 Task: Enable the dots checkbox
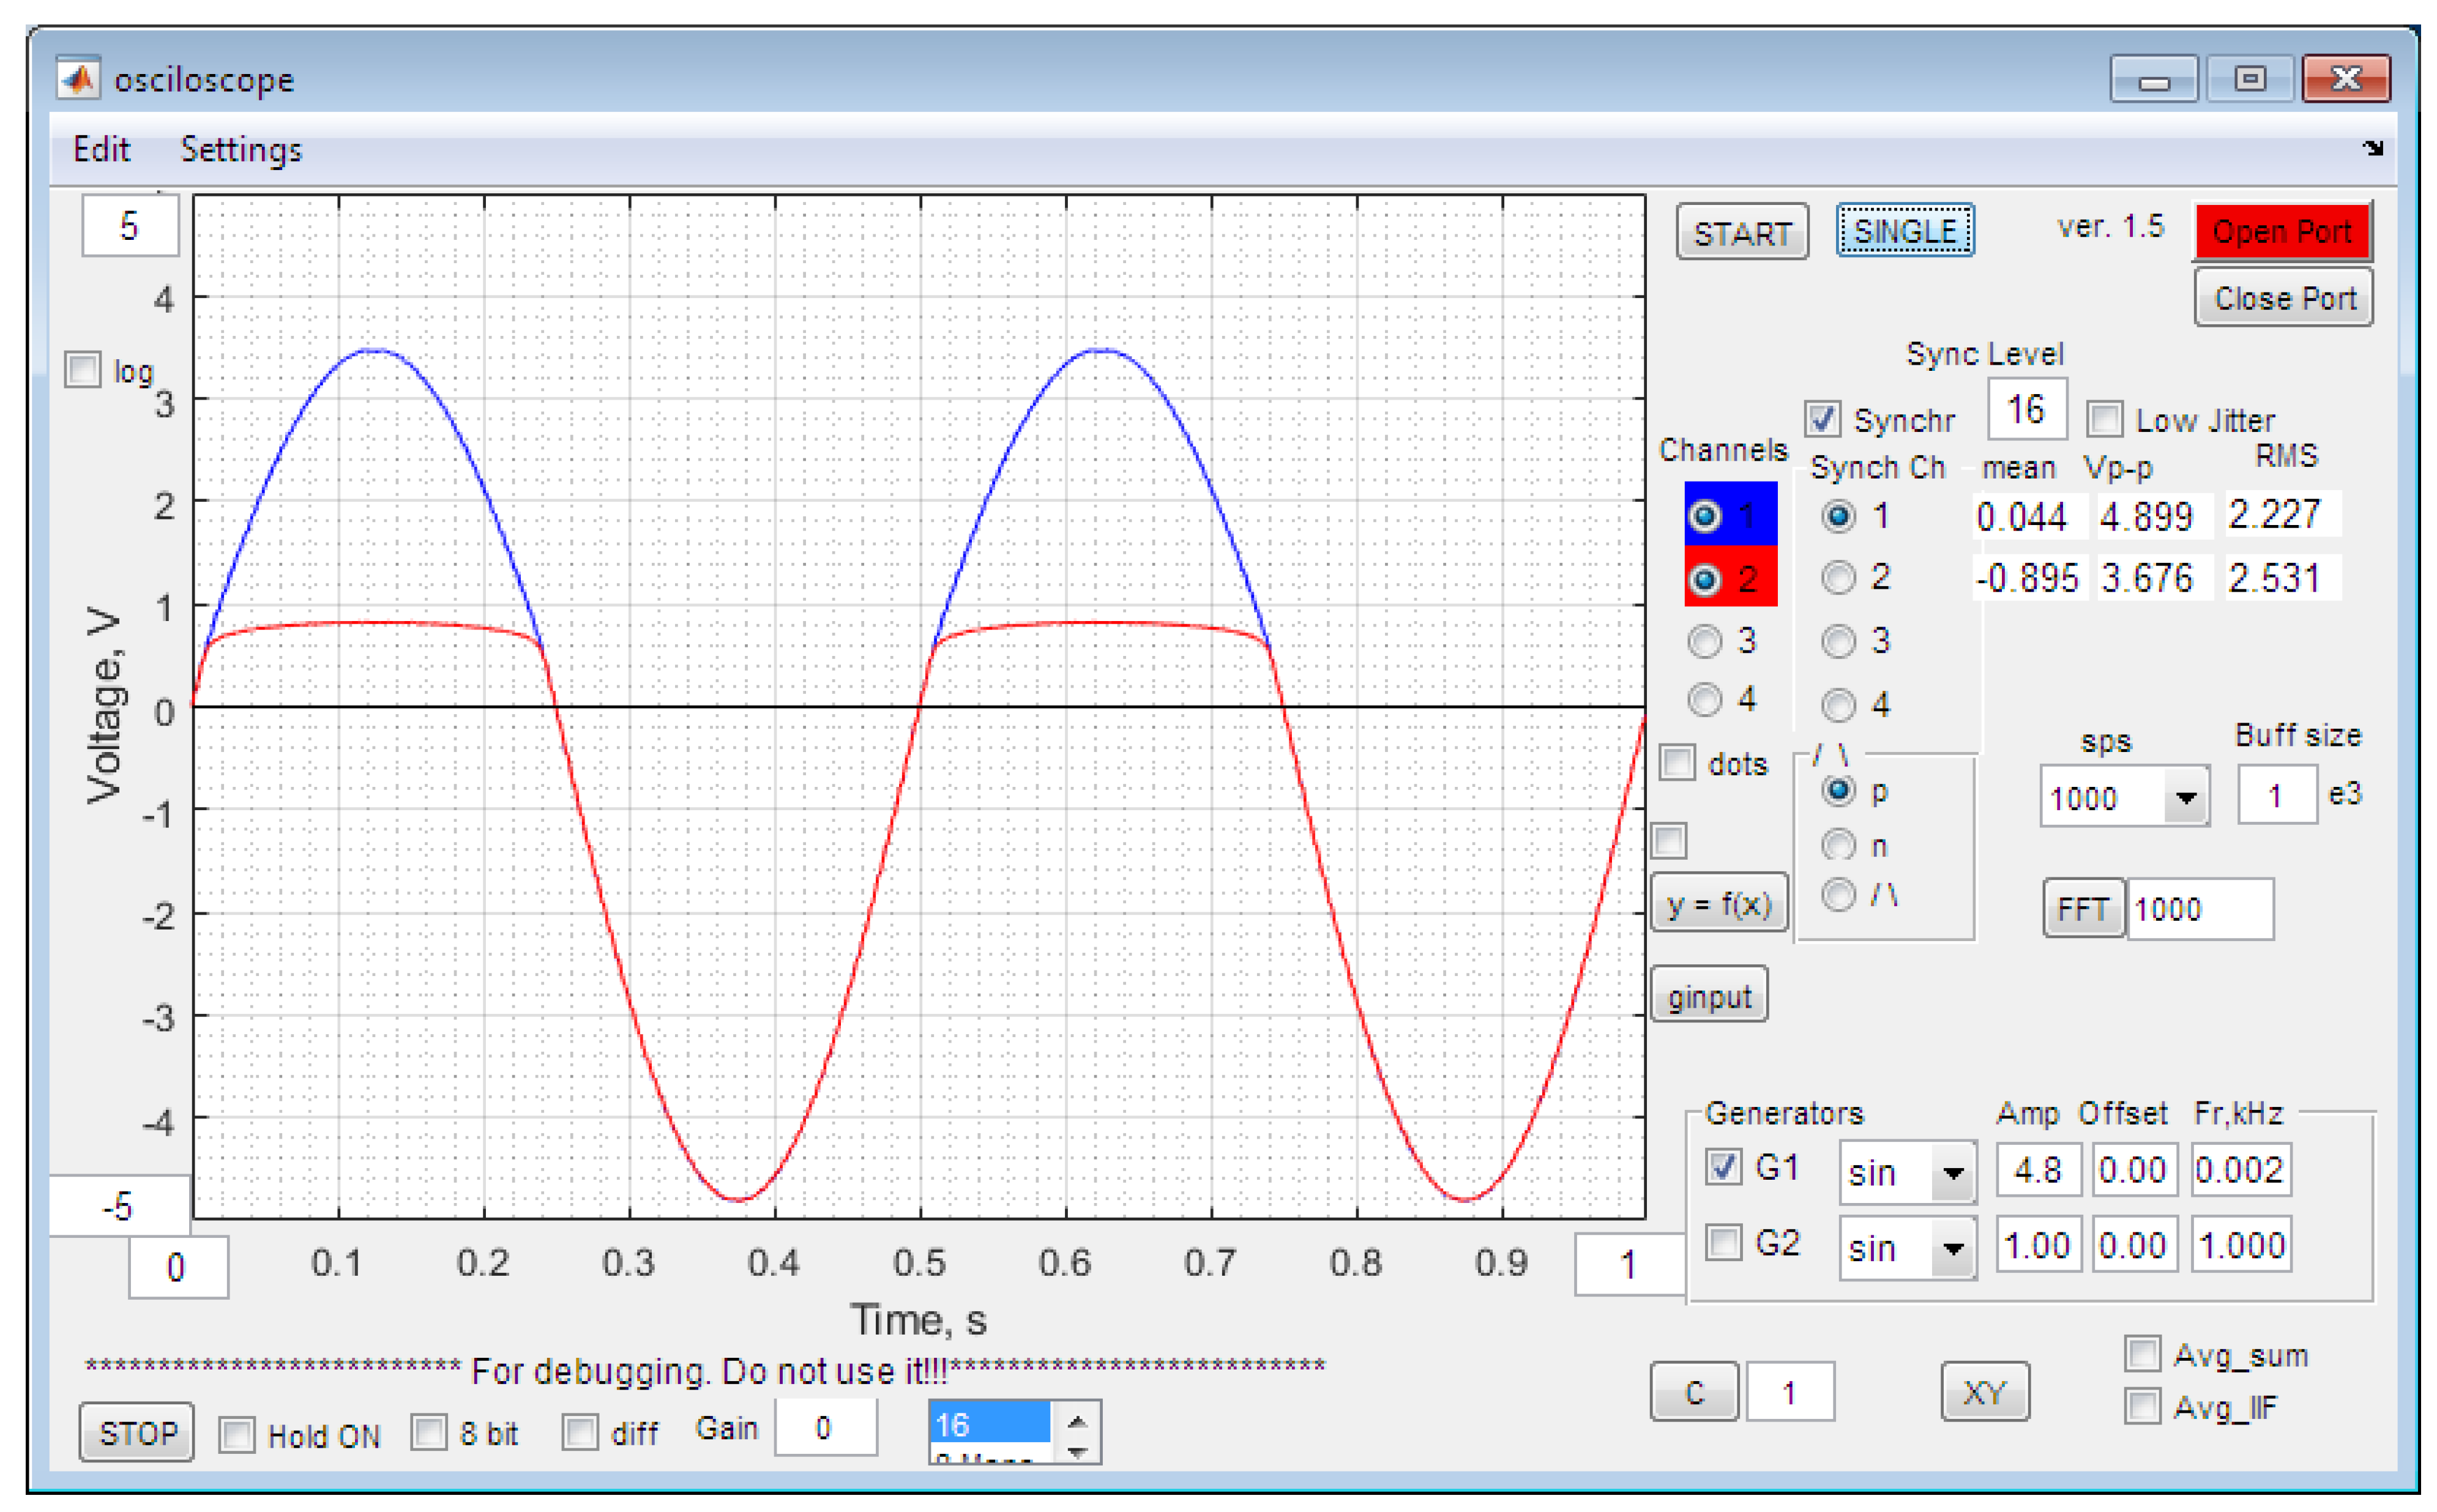pyautogui.click(x=1677, y=762)
